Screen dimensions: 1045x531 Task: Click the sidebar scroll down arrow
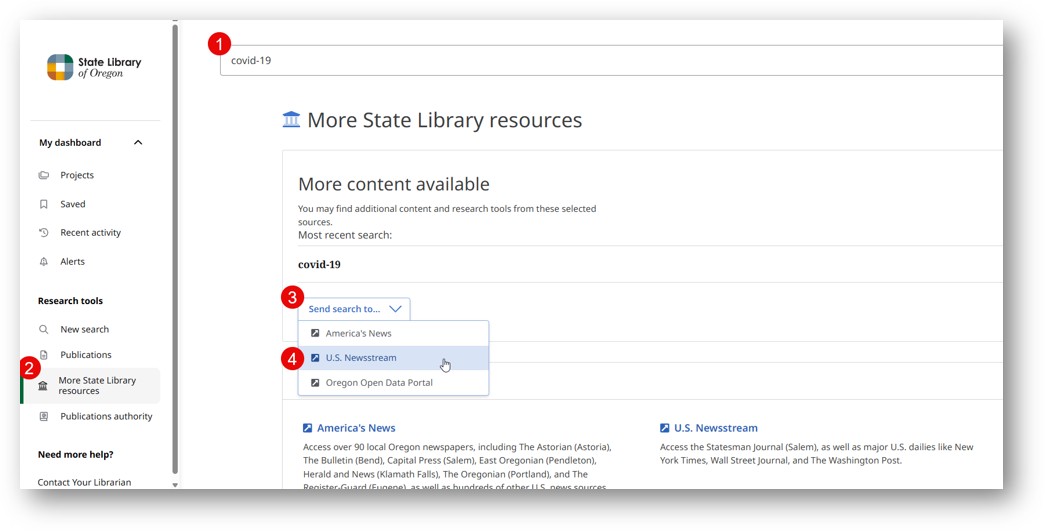(x=175, y=485)
